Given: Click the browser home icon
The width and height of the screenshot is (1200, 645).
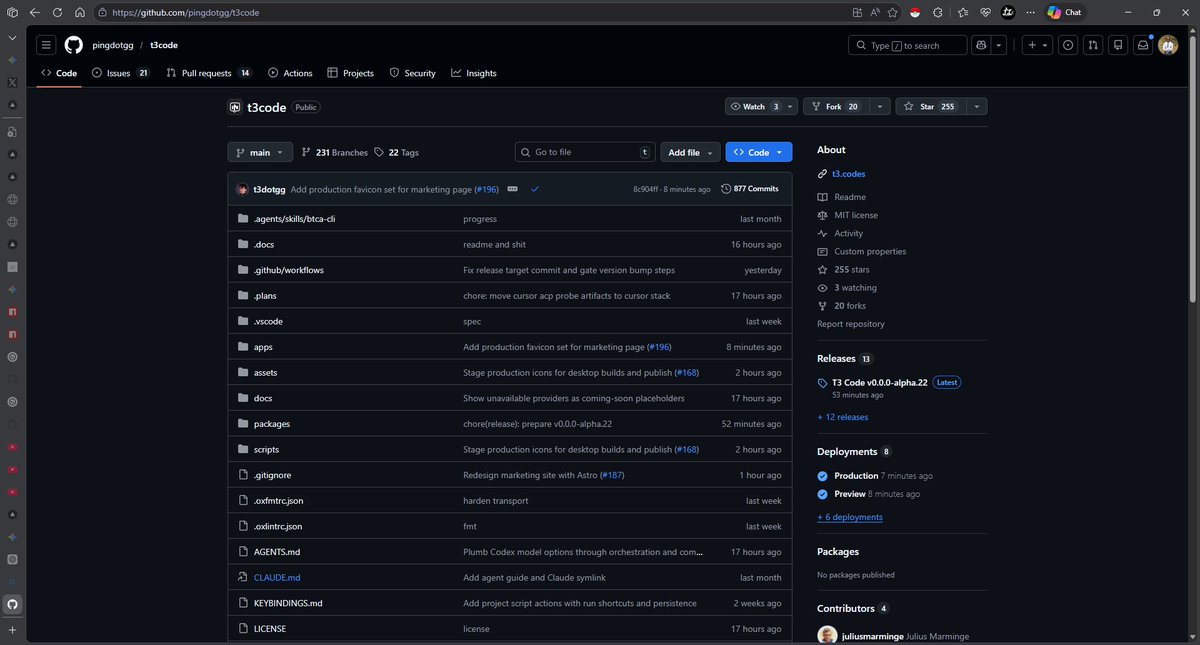Looking at the screenshot, I should [x=80, y=12].
